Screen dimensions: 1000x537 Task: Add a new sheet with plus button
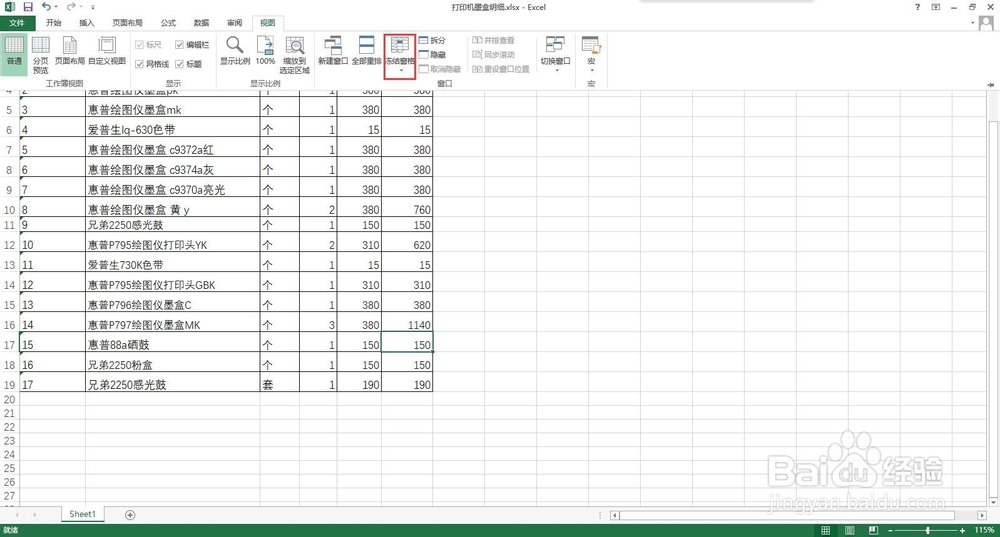130,515
